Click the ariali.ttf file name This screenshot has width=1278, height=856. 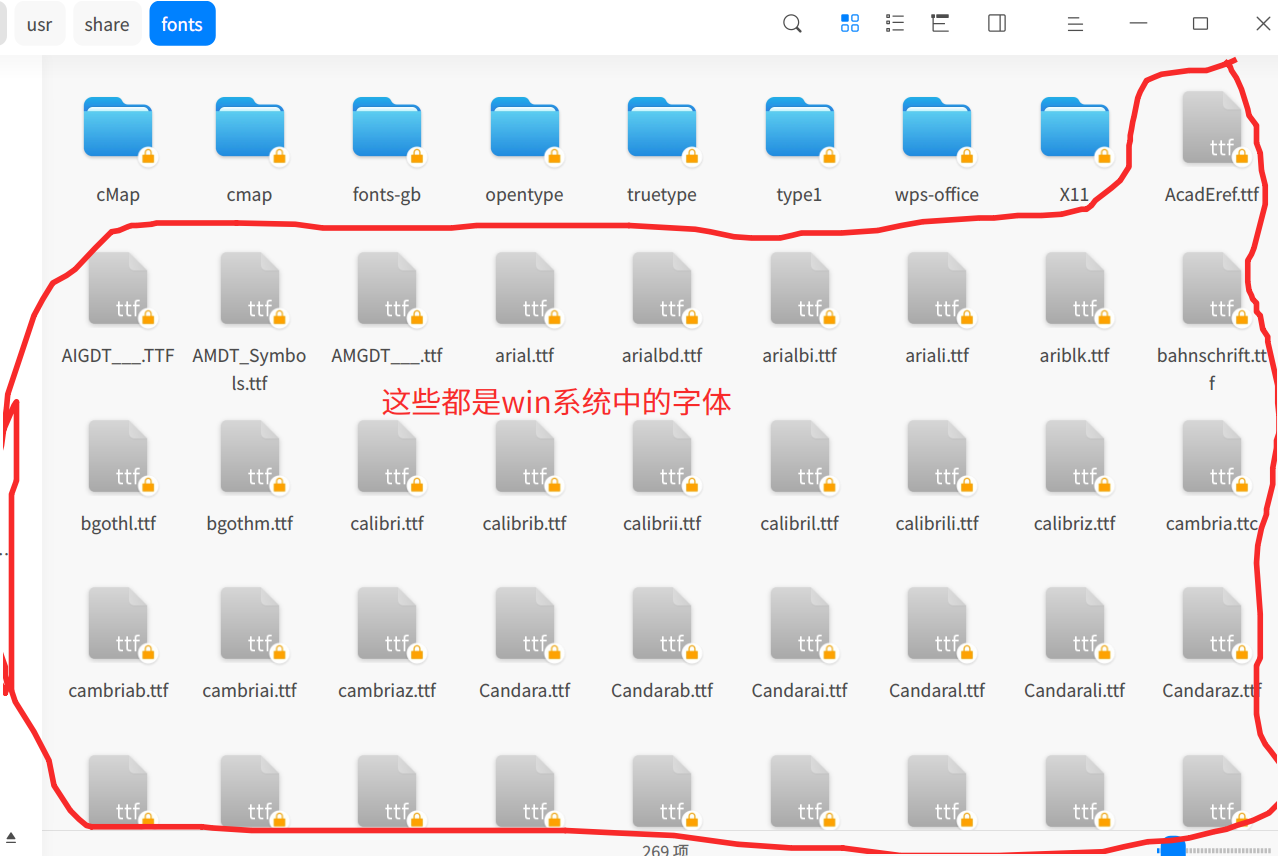click(x=937, y=355)
